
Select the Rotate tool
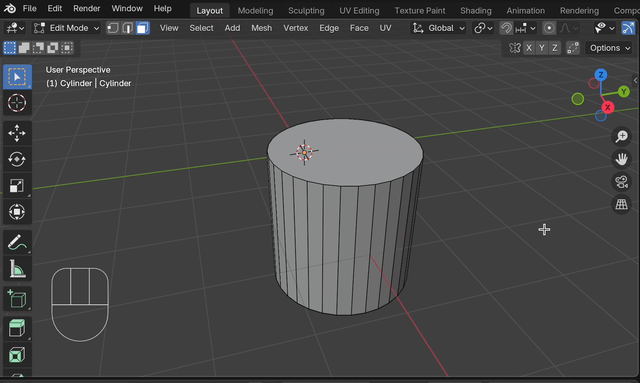point(17,159)
